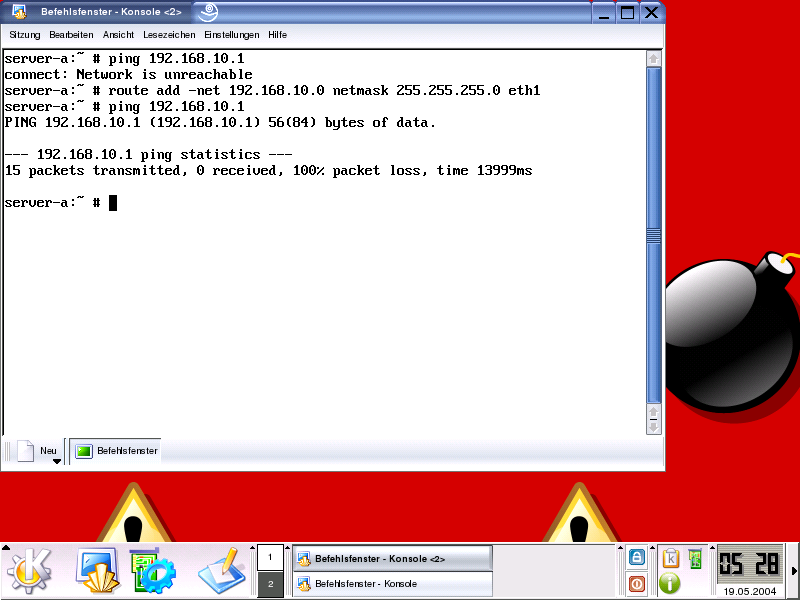Image resolution: width=800 pixels, height=600 pixels.
Task: Click the arrow handle left of taskbar entries
Action: pos(287,547)
